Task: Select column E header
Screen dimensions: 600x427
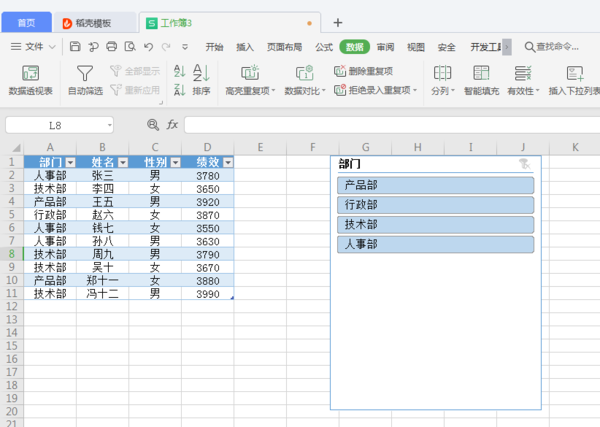Action: pos(260,148)
